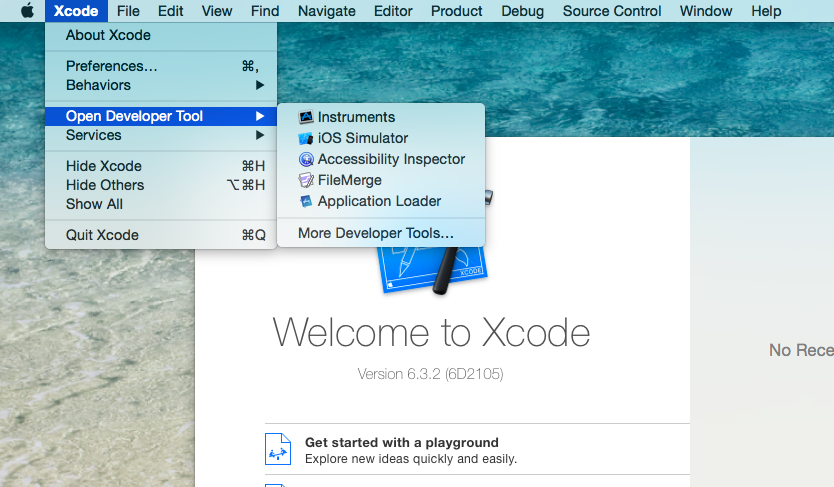The height and width of the screenshot is (487, 834).
Task: Click the Accessibility Inspector icon
Action: click(306, 159)
